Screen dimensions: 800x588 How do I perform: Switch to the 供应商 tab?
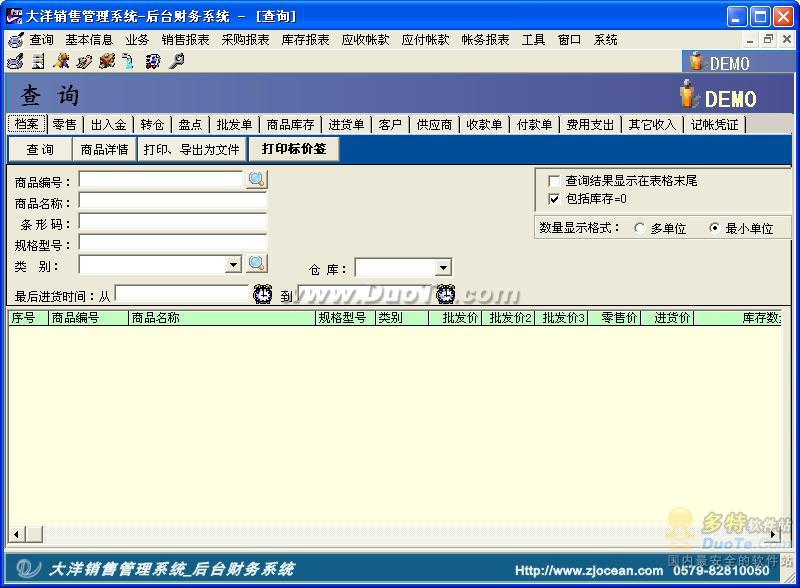tap(435, 125)
